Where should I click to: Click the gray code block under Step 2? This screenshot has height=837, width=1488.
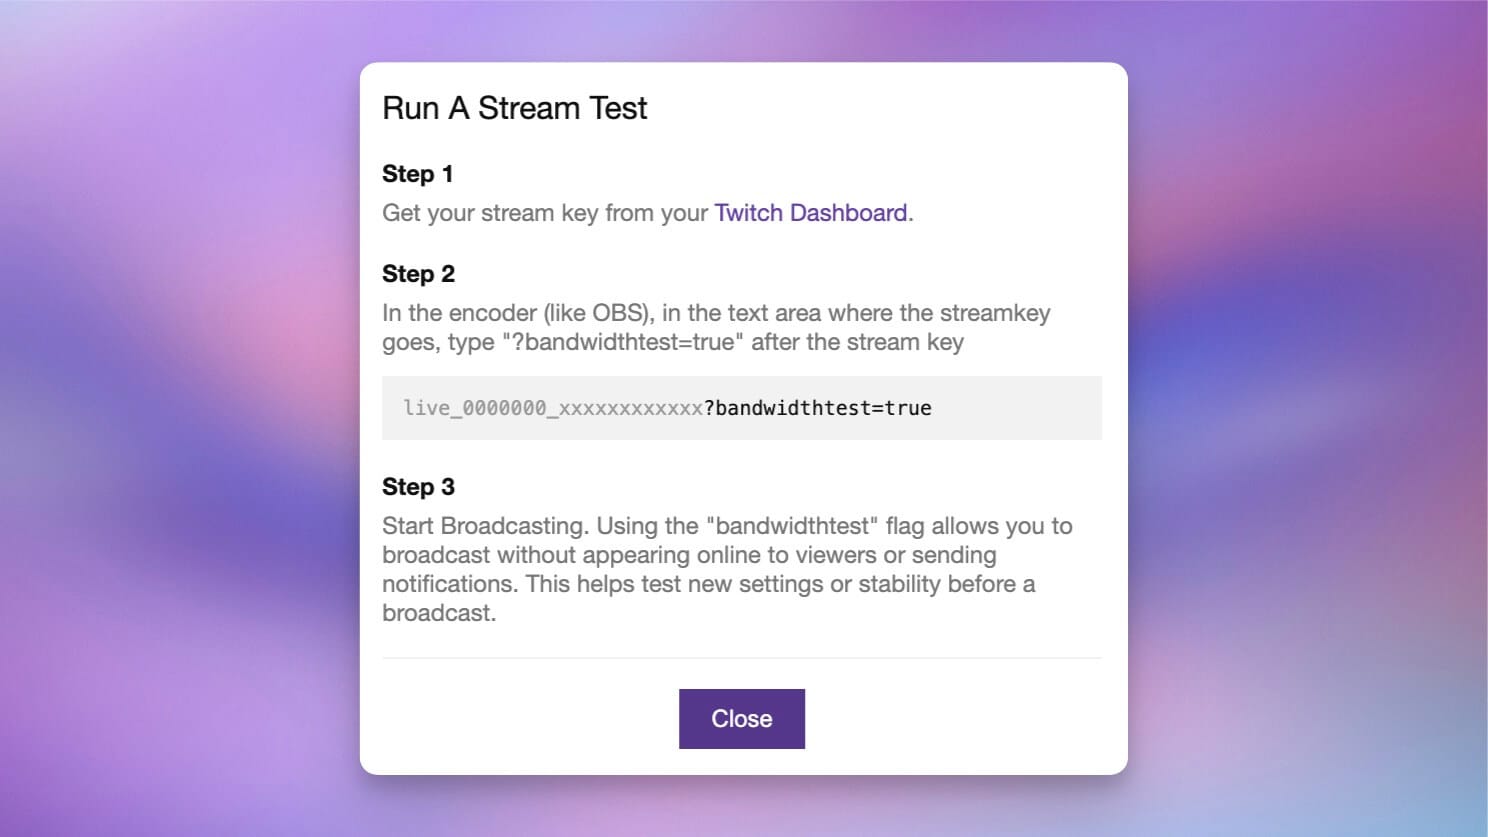click(741, 407)
